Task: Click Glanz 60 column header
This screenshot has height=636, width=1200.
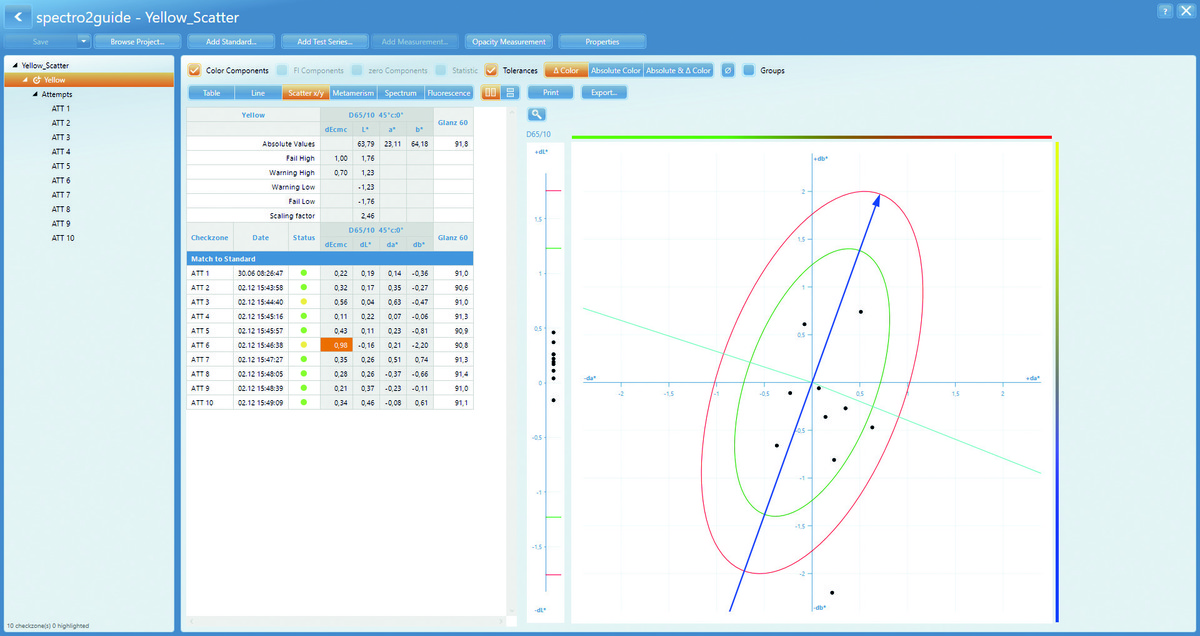Action: coord(454,237)
